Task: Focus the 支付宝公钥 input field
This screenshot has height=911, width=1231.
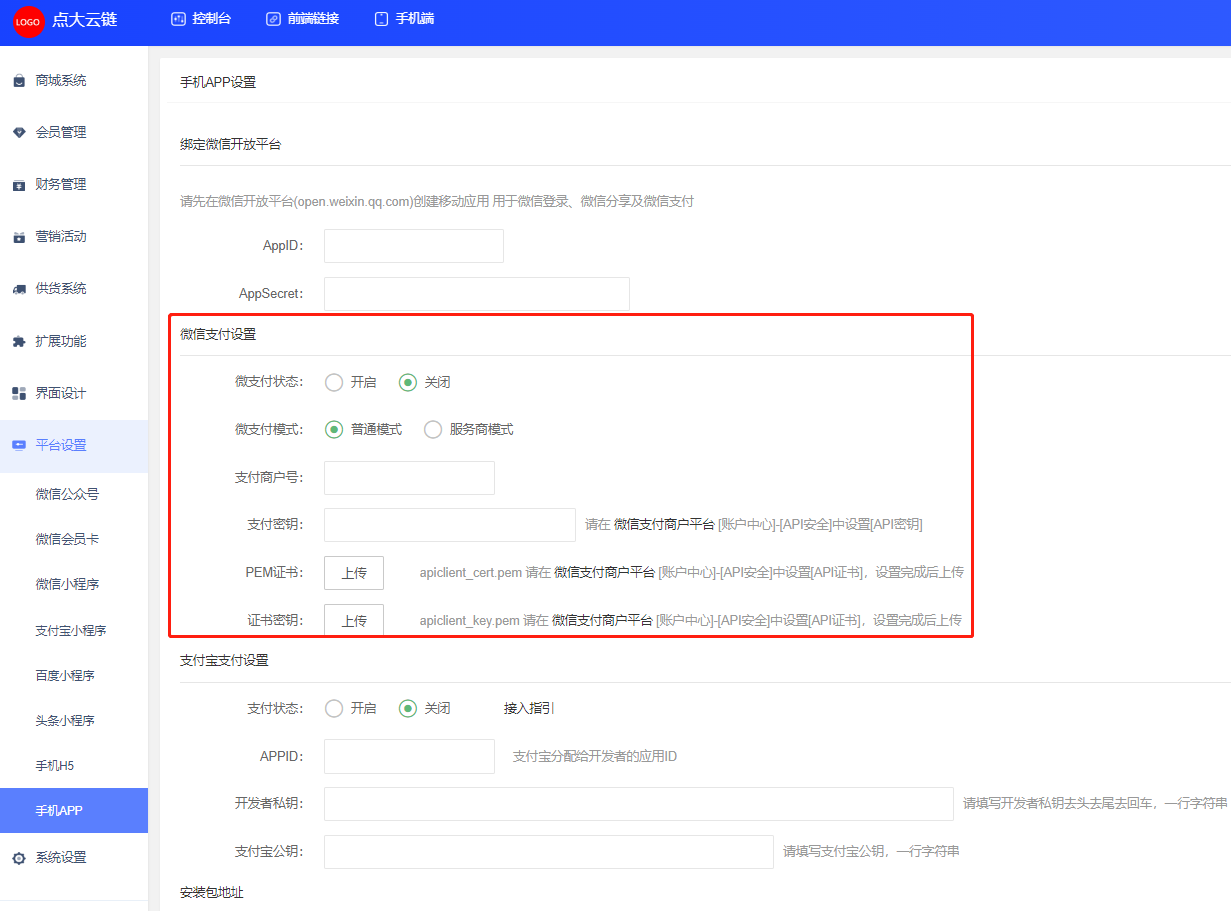Action: (x=549, y=852)
